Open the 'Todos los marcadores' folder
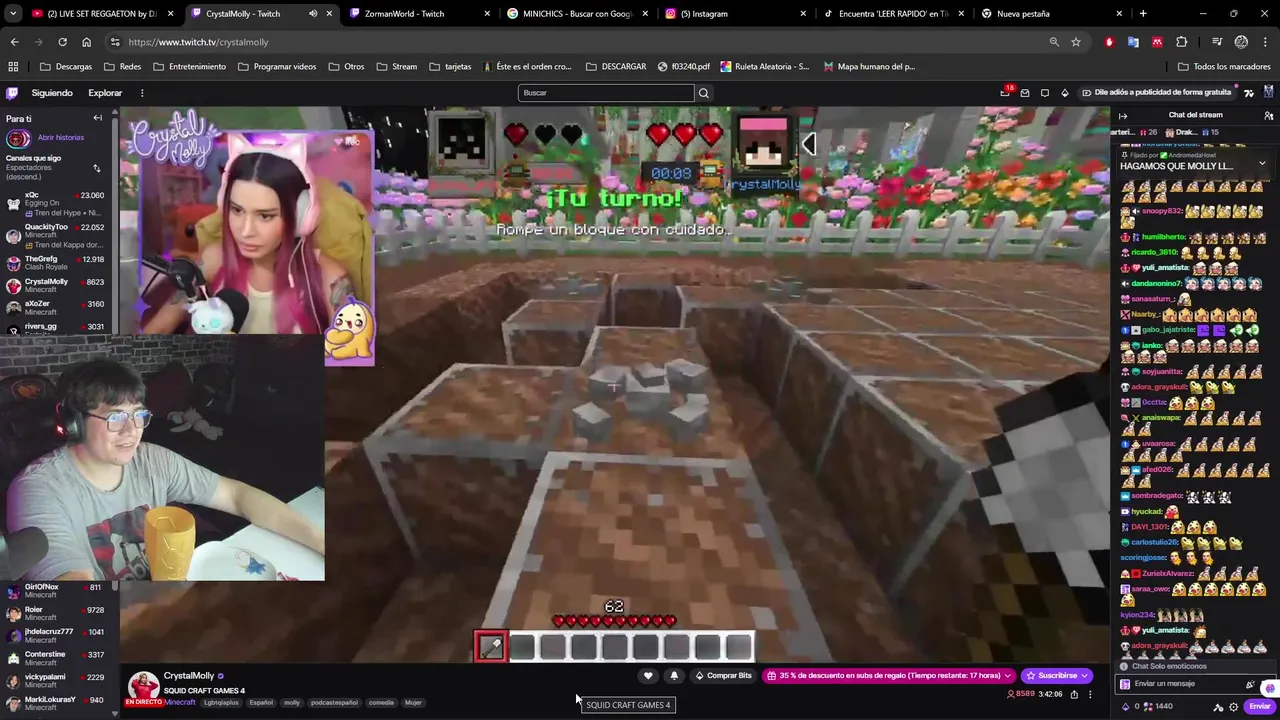The width and height of the screenshot is (1280, 720). coord(1224,67)
